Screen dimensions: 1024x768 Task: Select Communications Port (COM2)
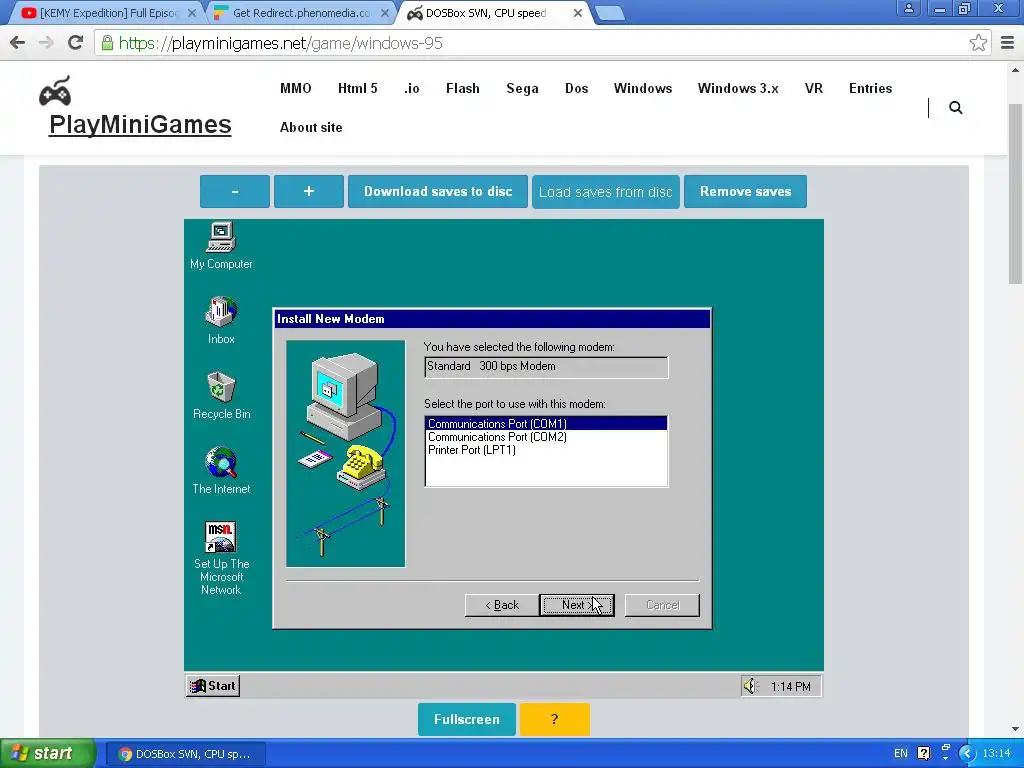546,437
